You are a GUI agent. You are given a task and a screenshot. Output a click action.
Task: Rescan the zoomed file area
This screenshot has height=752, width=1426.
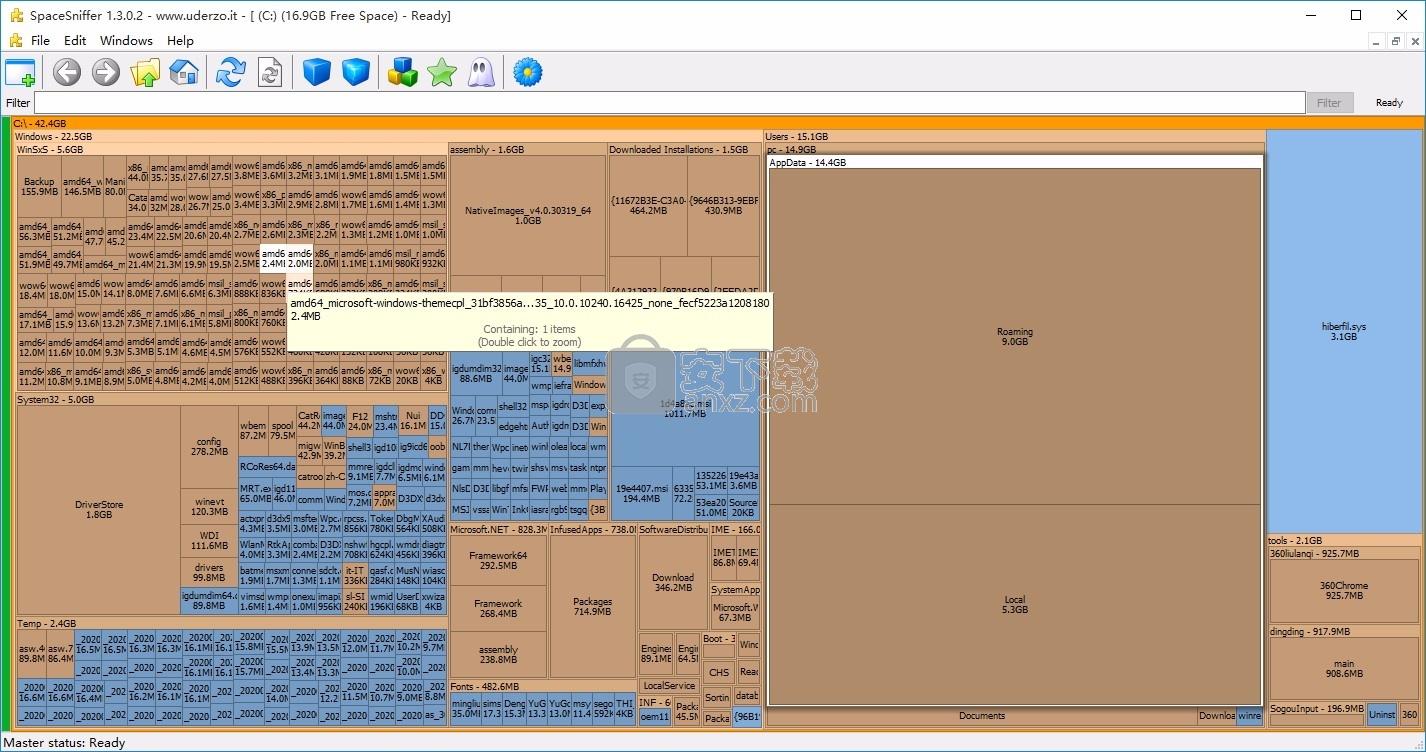(270, 72)
